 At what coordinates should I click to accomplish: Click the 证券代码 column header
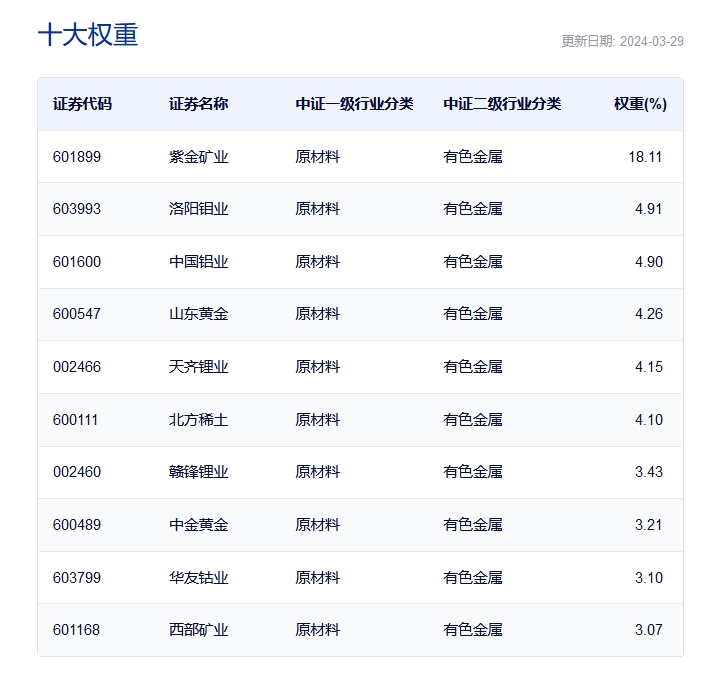[x=82, y=104]
